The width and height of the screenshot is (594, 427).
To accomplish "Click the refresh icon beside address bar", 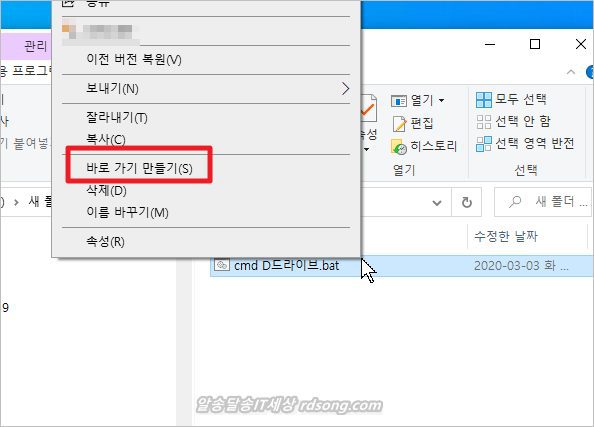I will [x=467, y=203].
